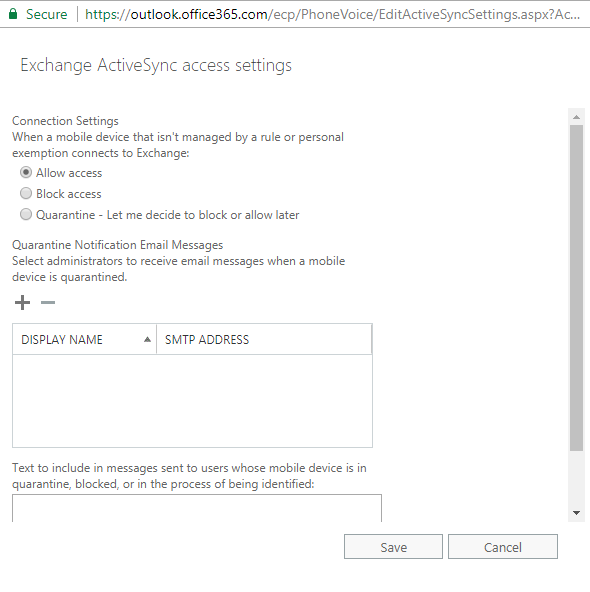The width and height of the screenshot is (590, 592).
Task: Click the Secure label in the address bar
Action: click(x=46, y=14)
